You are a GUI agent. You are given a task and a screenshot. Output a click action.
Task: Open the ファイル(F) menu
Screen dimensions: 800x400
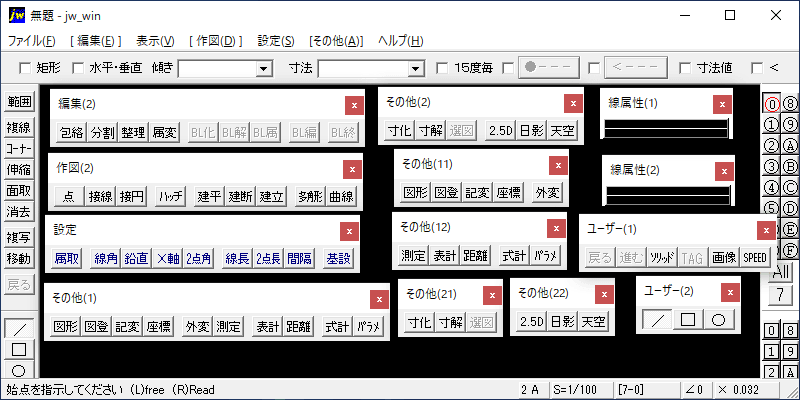click(32, 41)
